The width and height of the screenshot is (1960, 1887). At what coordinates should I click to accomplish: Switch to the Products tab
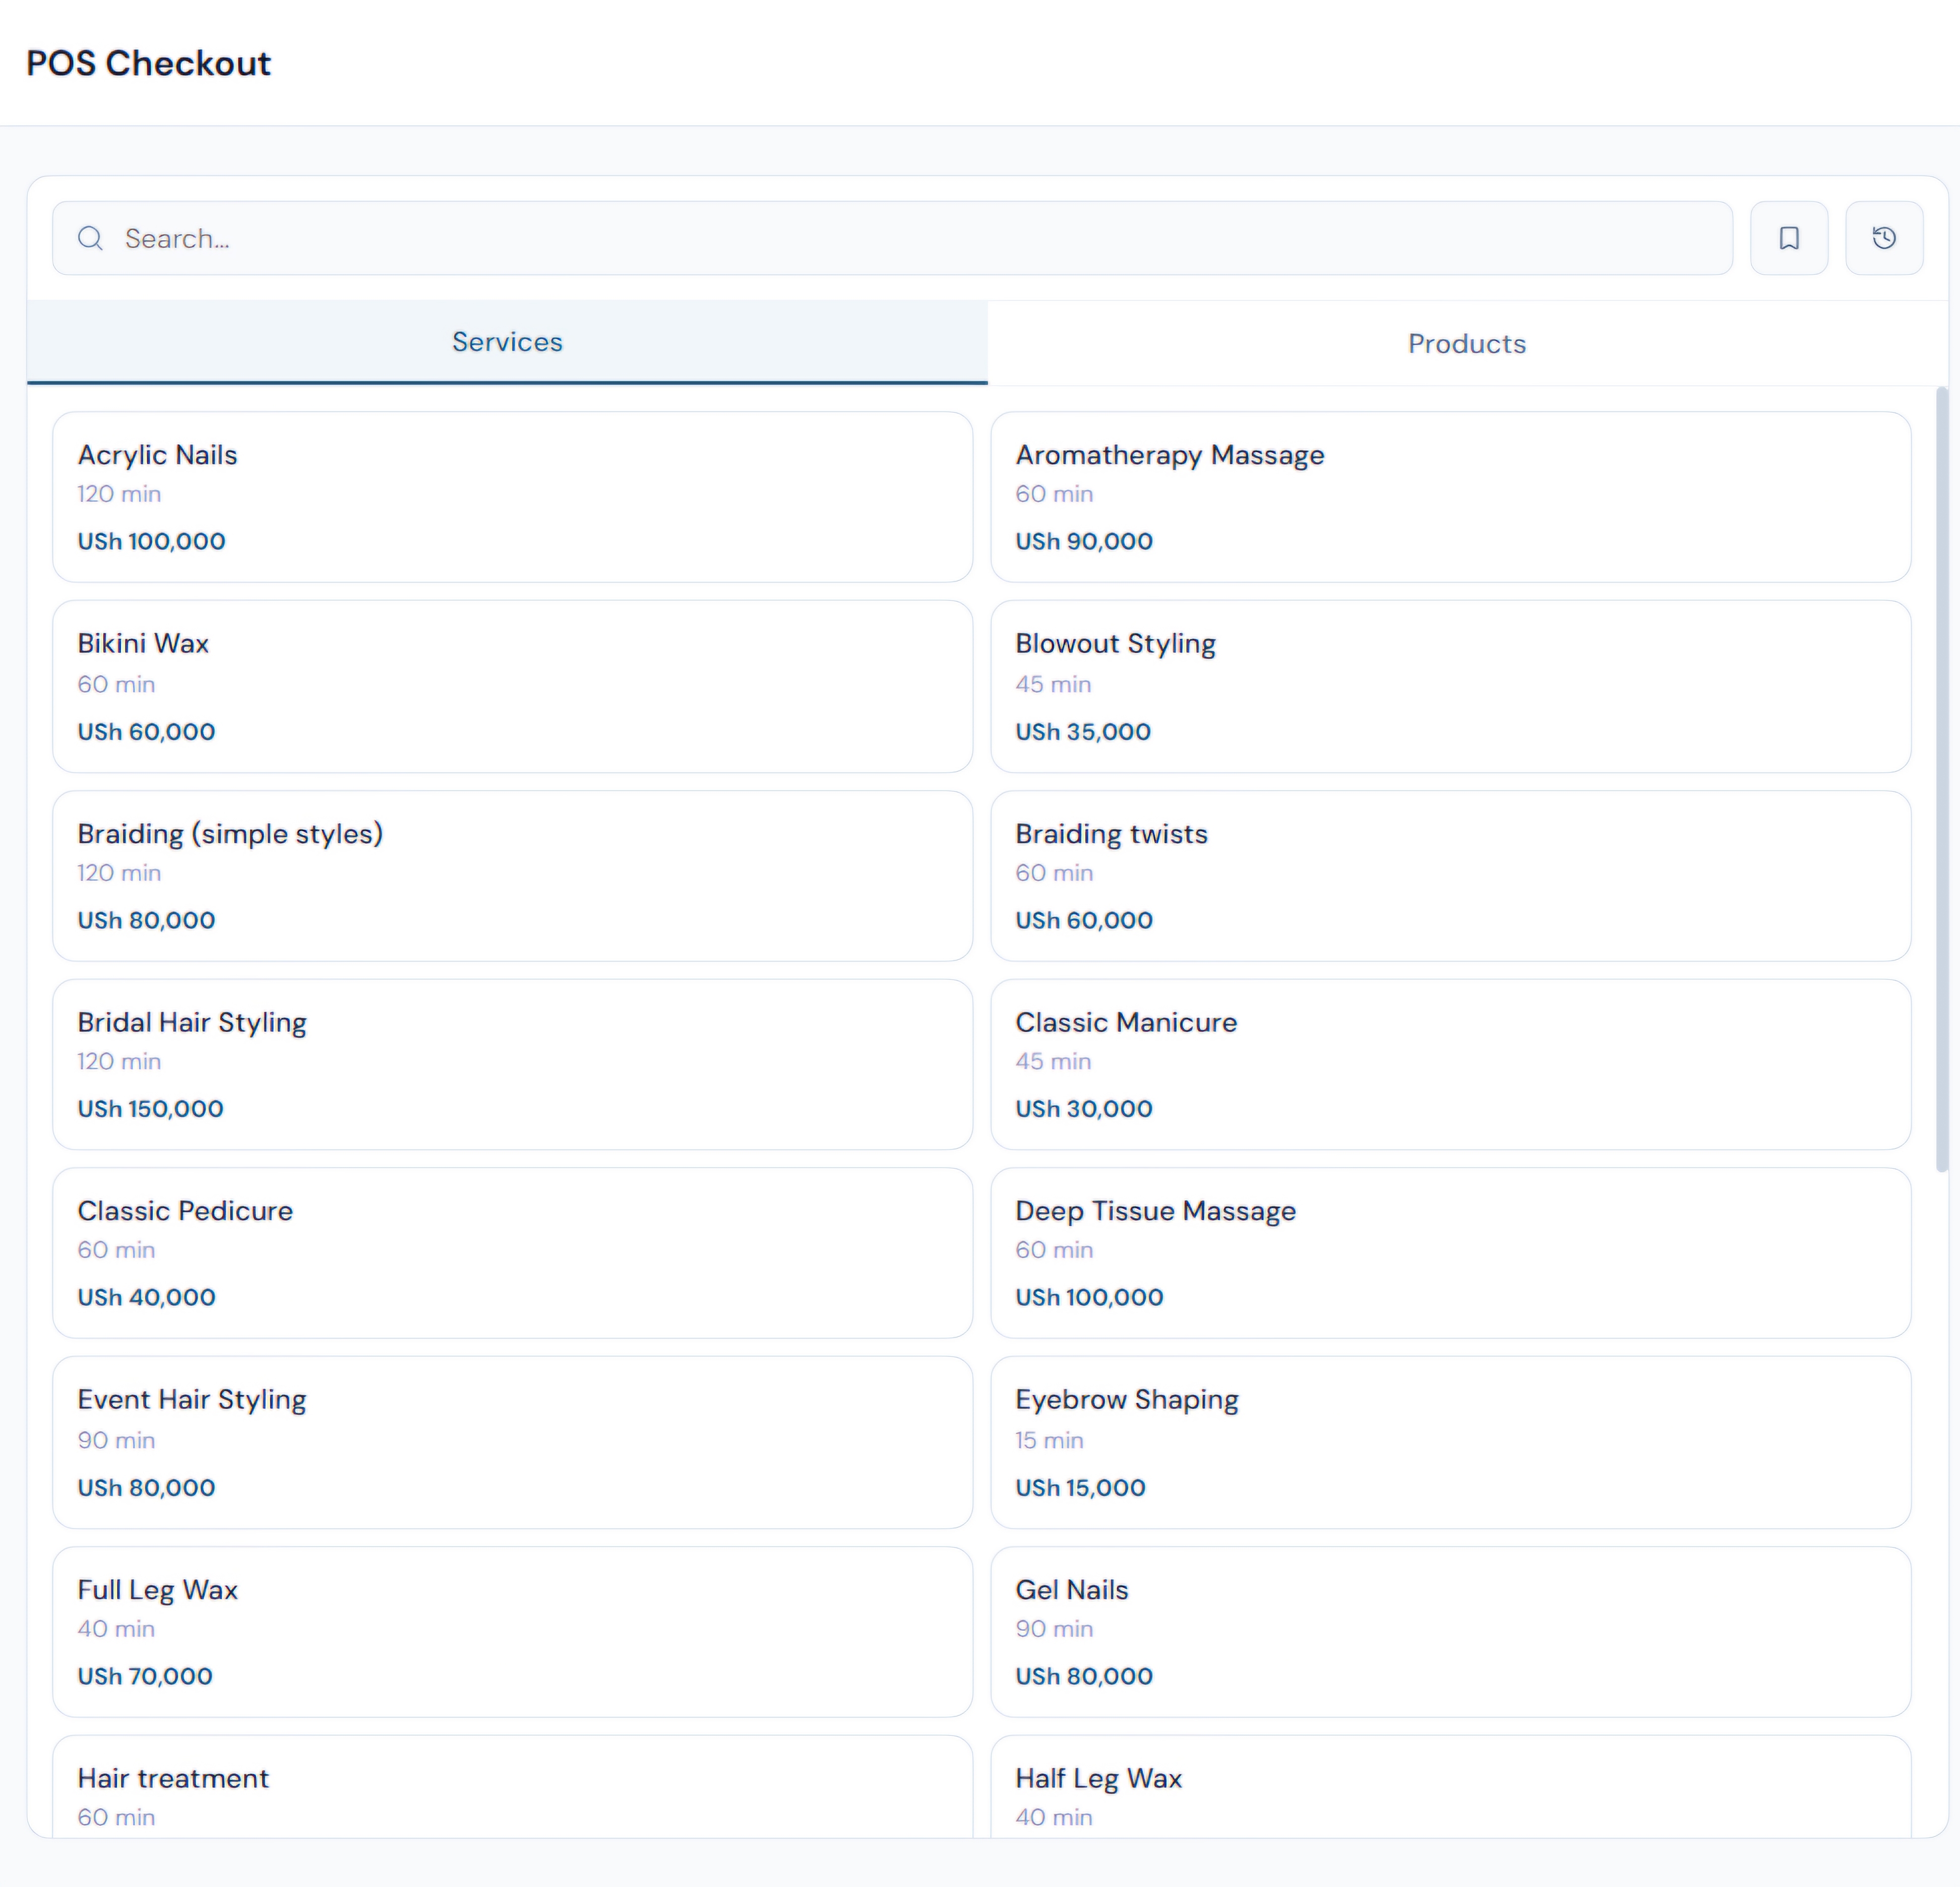(1467, 343)
